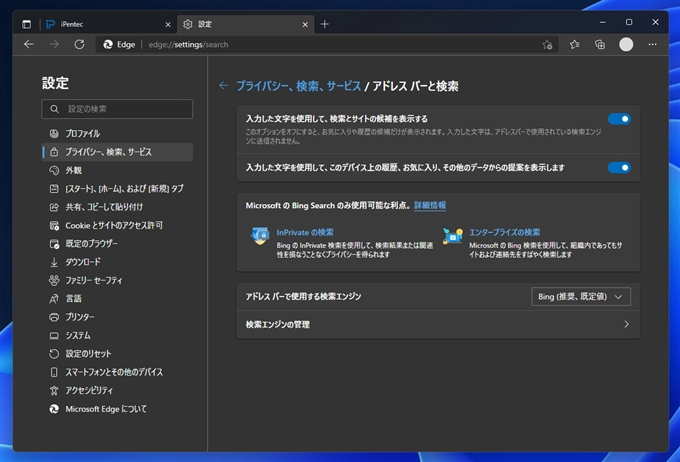Open 言語 language settings

[x=117, y=298]
